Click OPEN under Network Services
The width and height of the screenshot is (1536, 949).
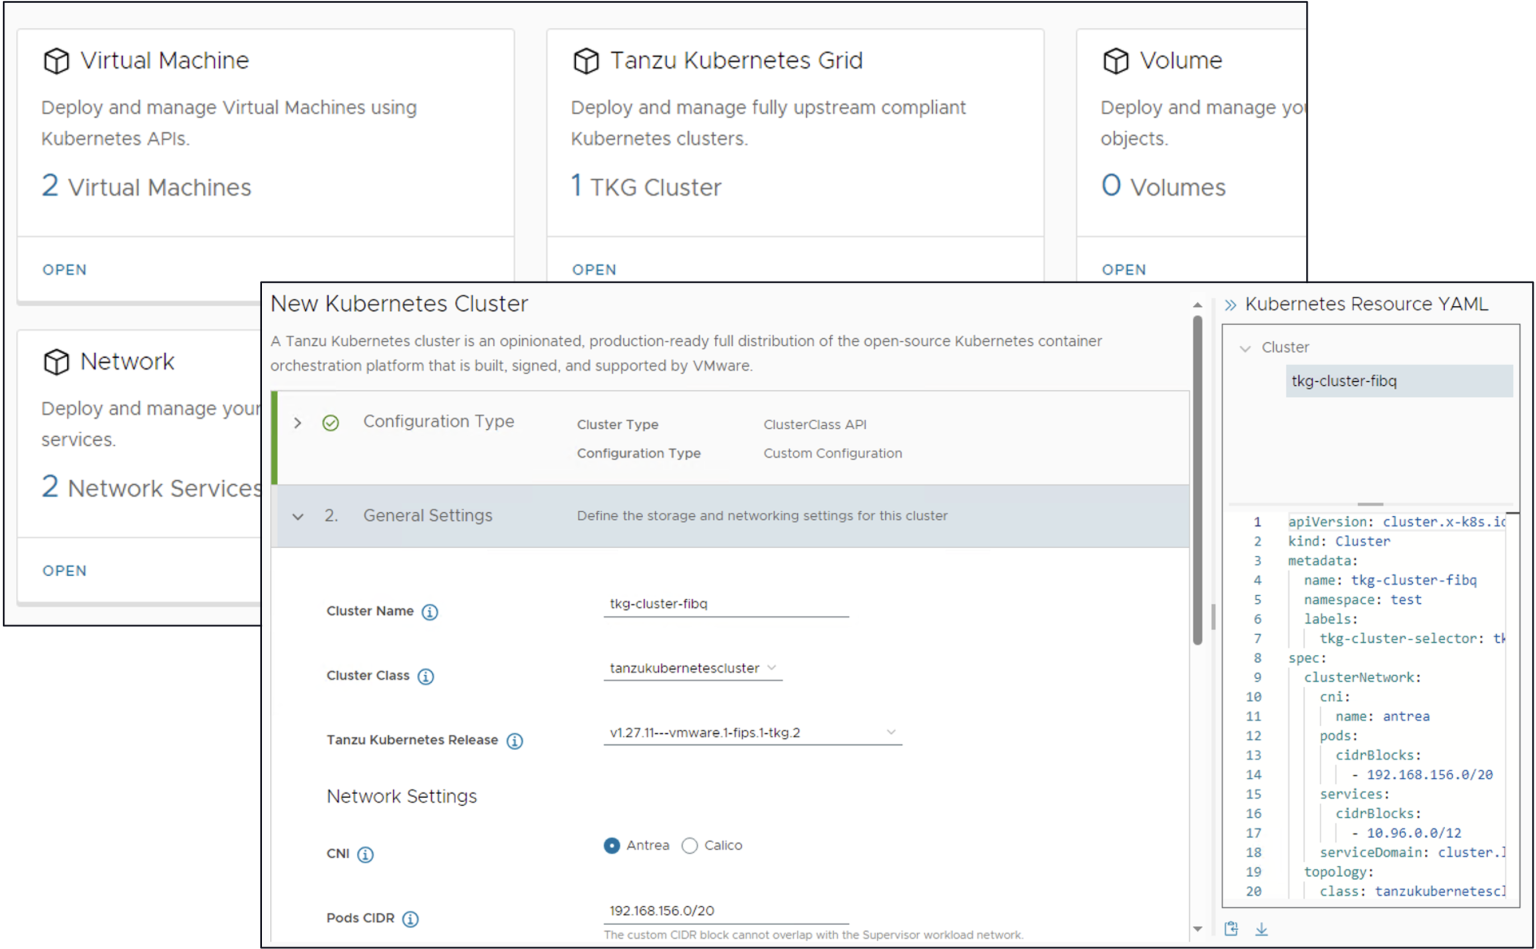[x=64, y=570]
